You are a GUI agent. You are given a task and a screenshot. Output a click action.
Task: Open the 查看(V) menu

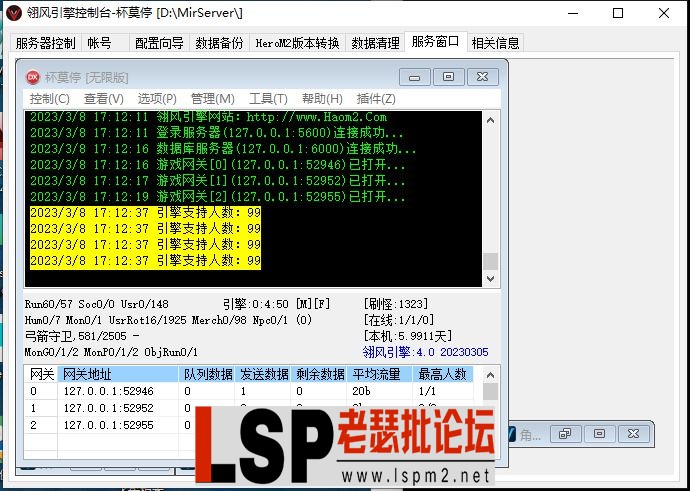click(103, 99)
